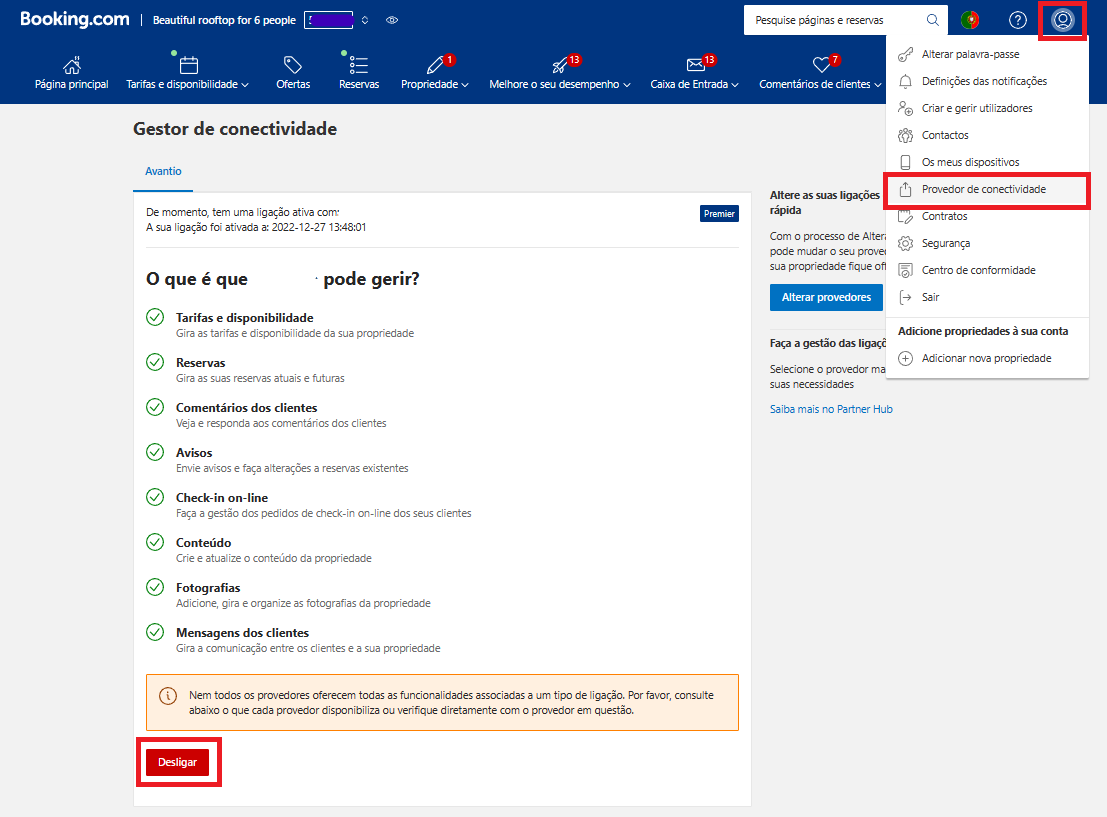
Task: Click the Alterar provedores button
Action: click(x=826, y=297)
